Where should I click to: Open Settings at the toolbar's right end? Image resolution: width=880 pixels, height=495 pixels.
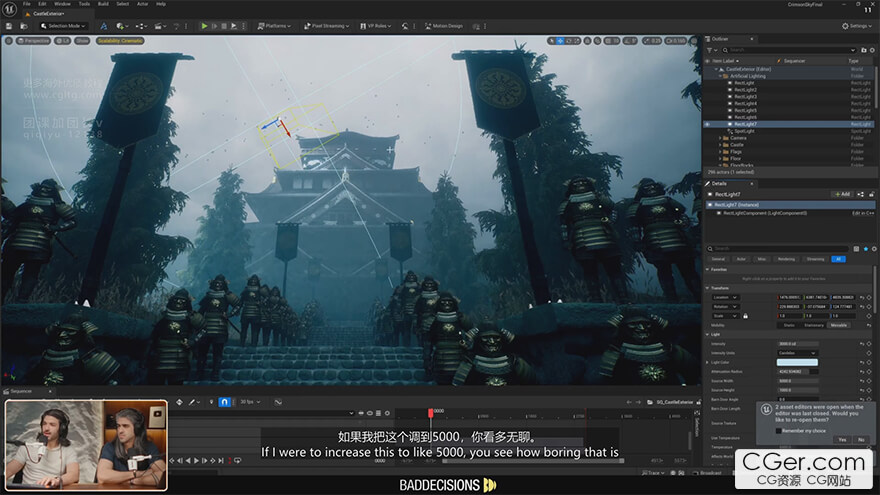click(857, 26)
